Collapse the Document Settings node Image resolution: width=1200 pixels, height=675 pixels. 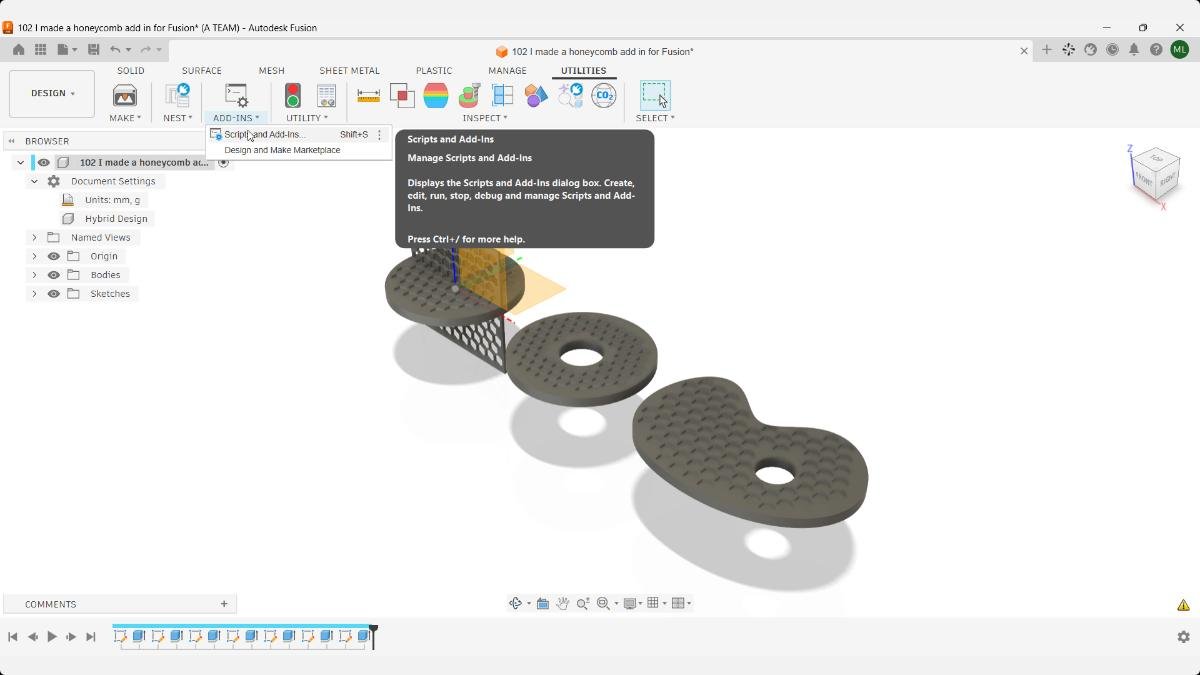pos(34,181)
